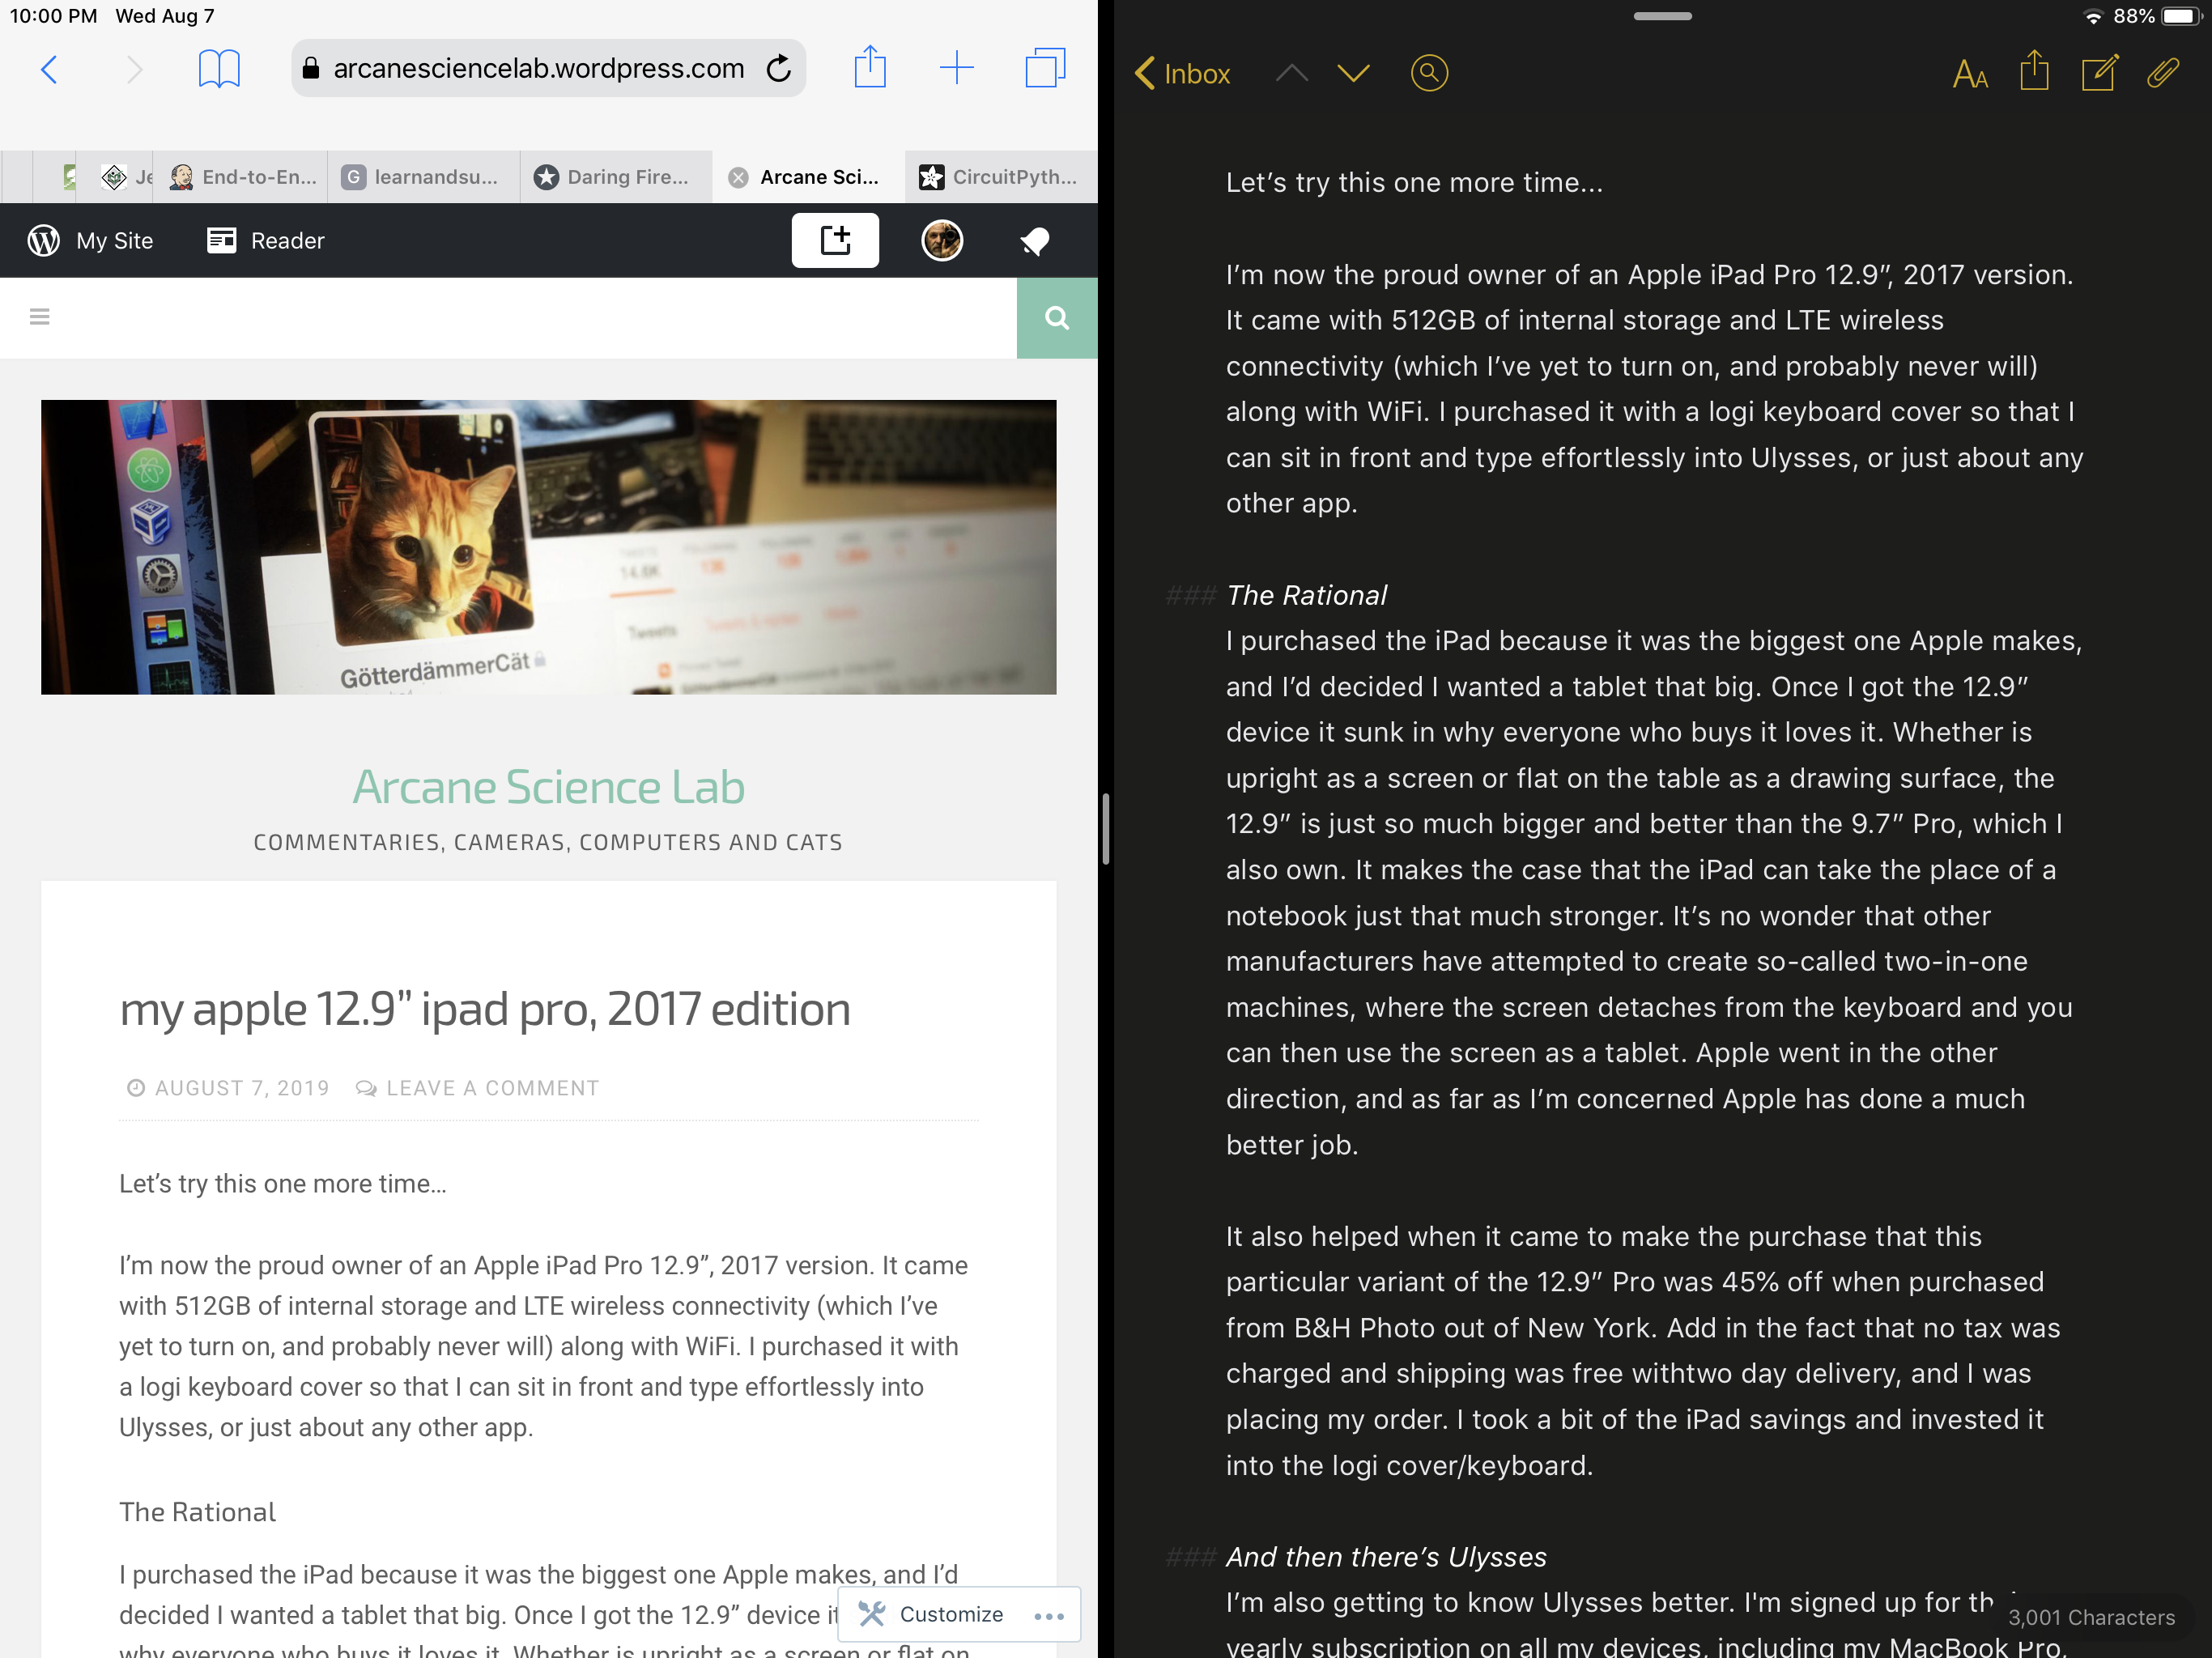Open the more options ellipsis beside Customize
Image resolution: width=2212 pixels, height=1658 pixels.
point(1049,1616)
